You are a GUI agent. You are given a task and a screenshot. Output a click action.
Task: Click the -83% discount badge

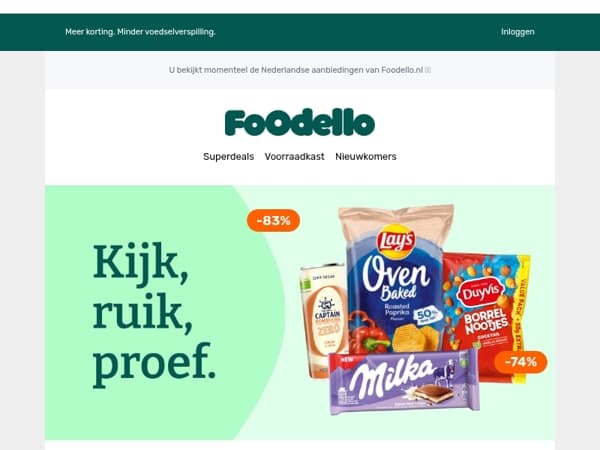point(273,220)
